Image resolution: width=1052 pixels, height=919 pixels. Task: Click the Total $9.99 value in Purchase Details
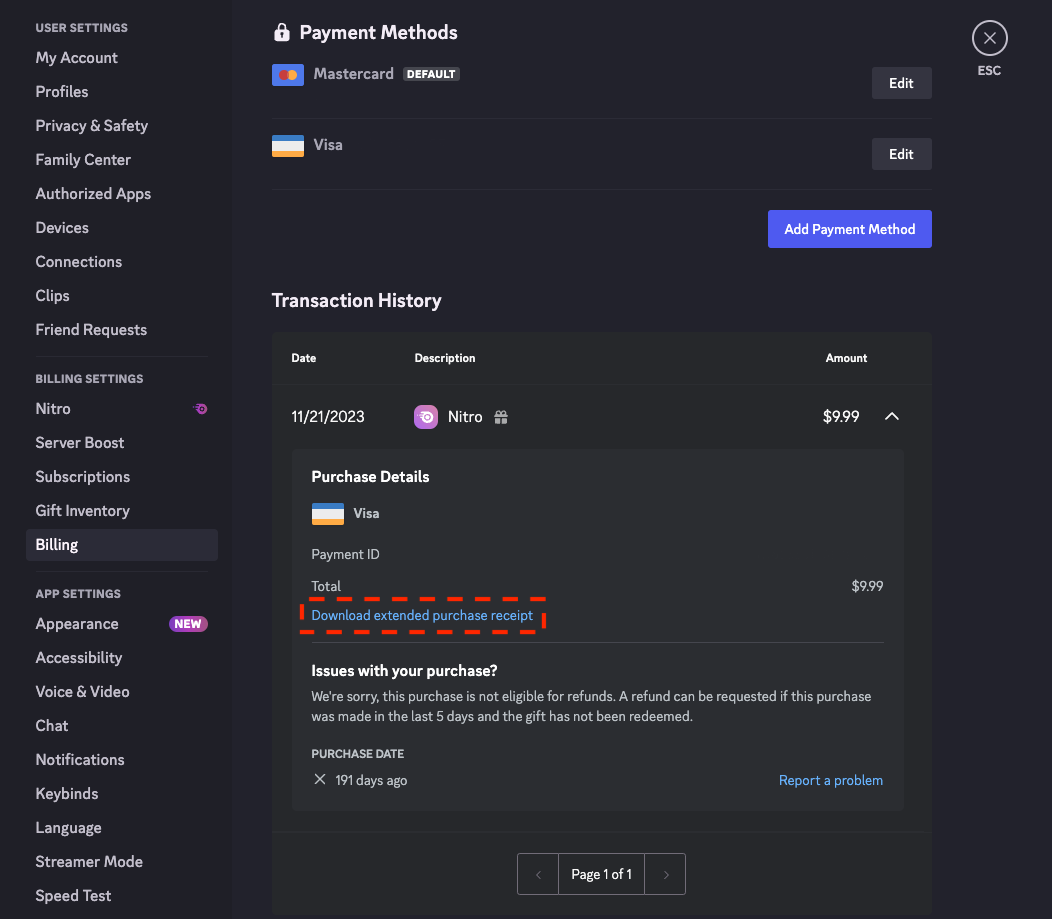867,586
